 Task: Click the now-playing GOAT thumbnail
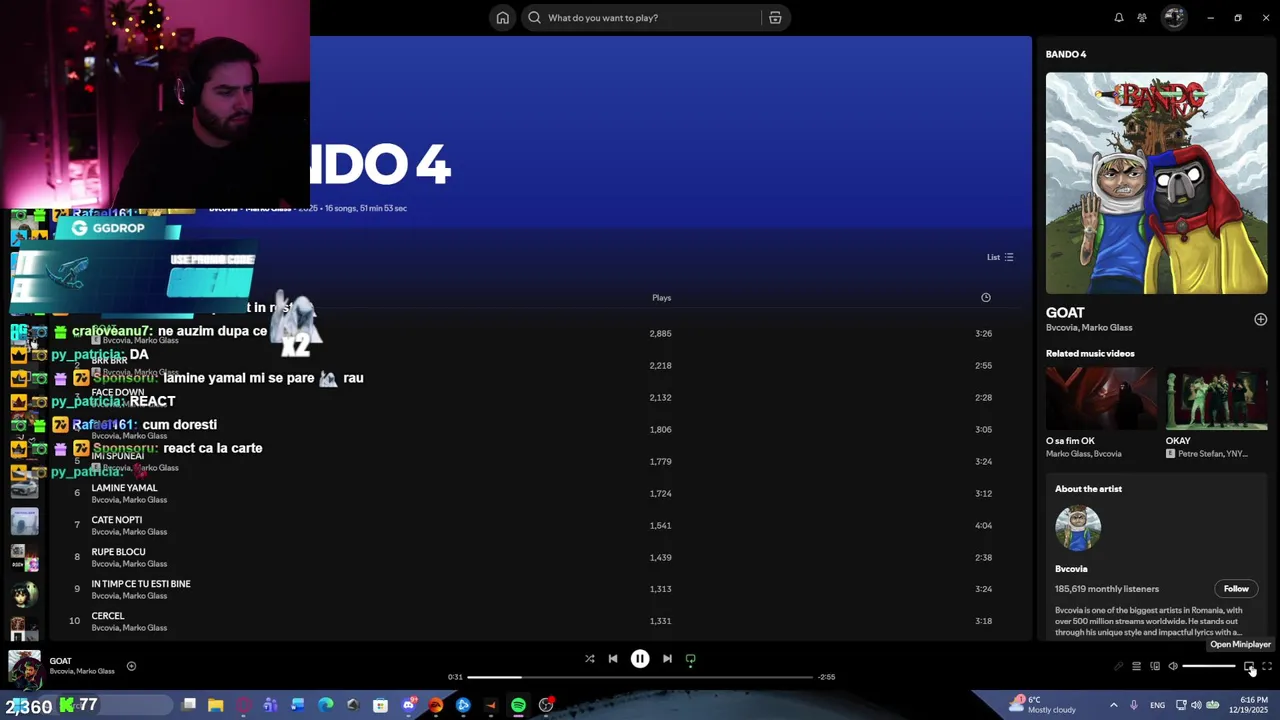(x=24, y=670)
